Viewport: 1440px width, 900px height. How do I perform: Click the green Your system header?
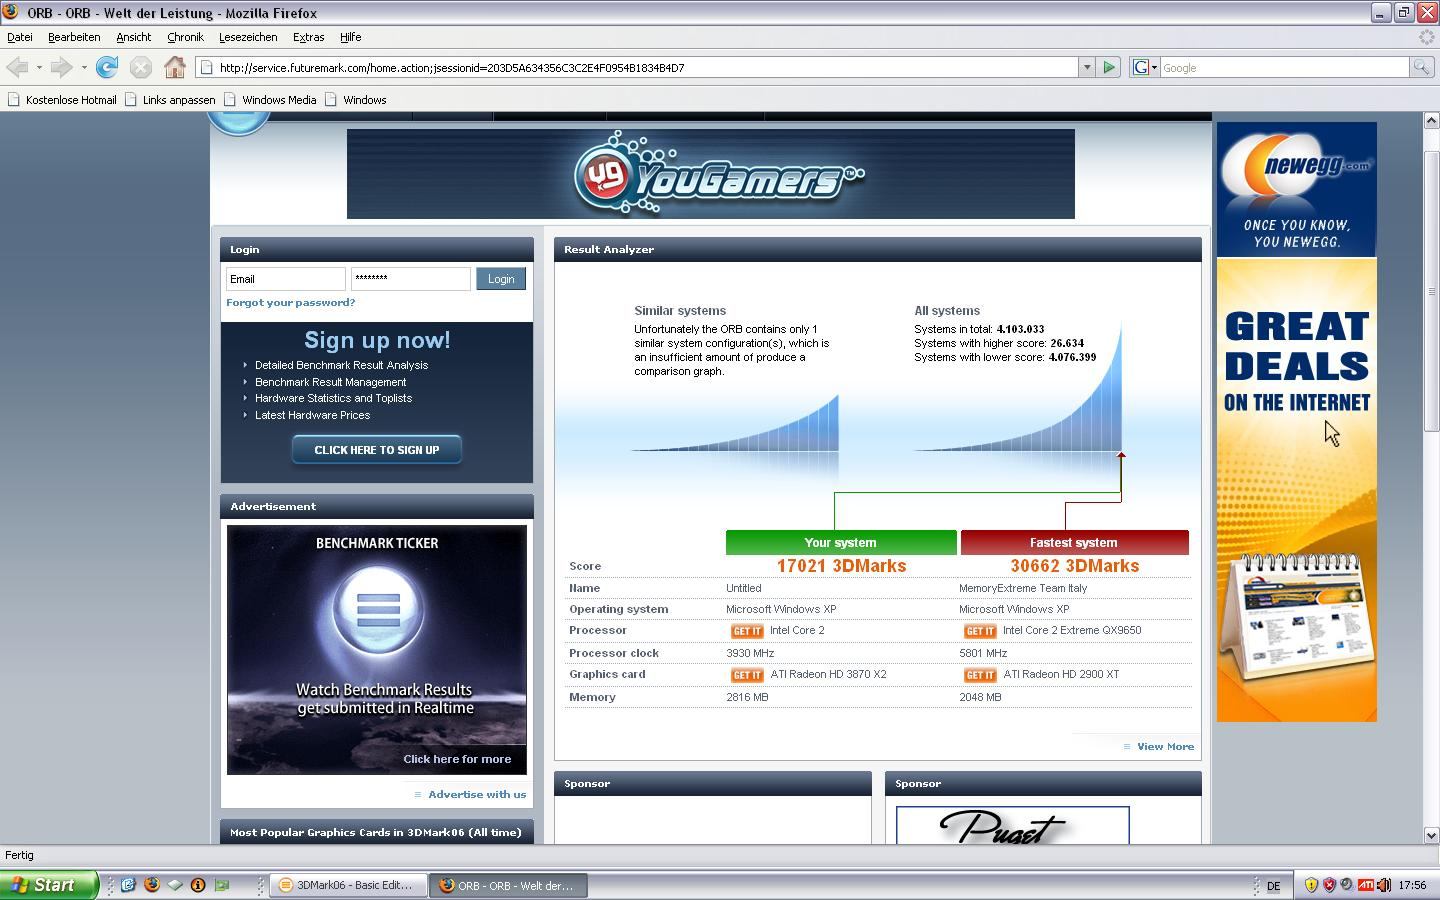pos(841,542)
